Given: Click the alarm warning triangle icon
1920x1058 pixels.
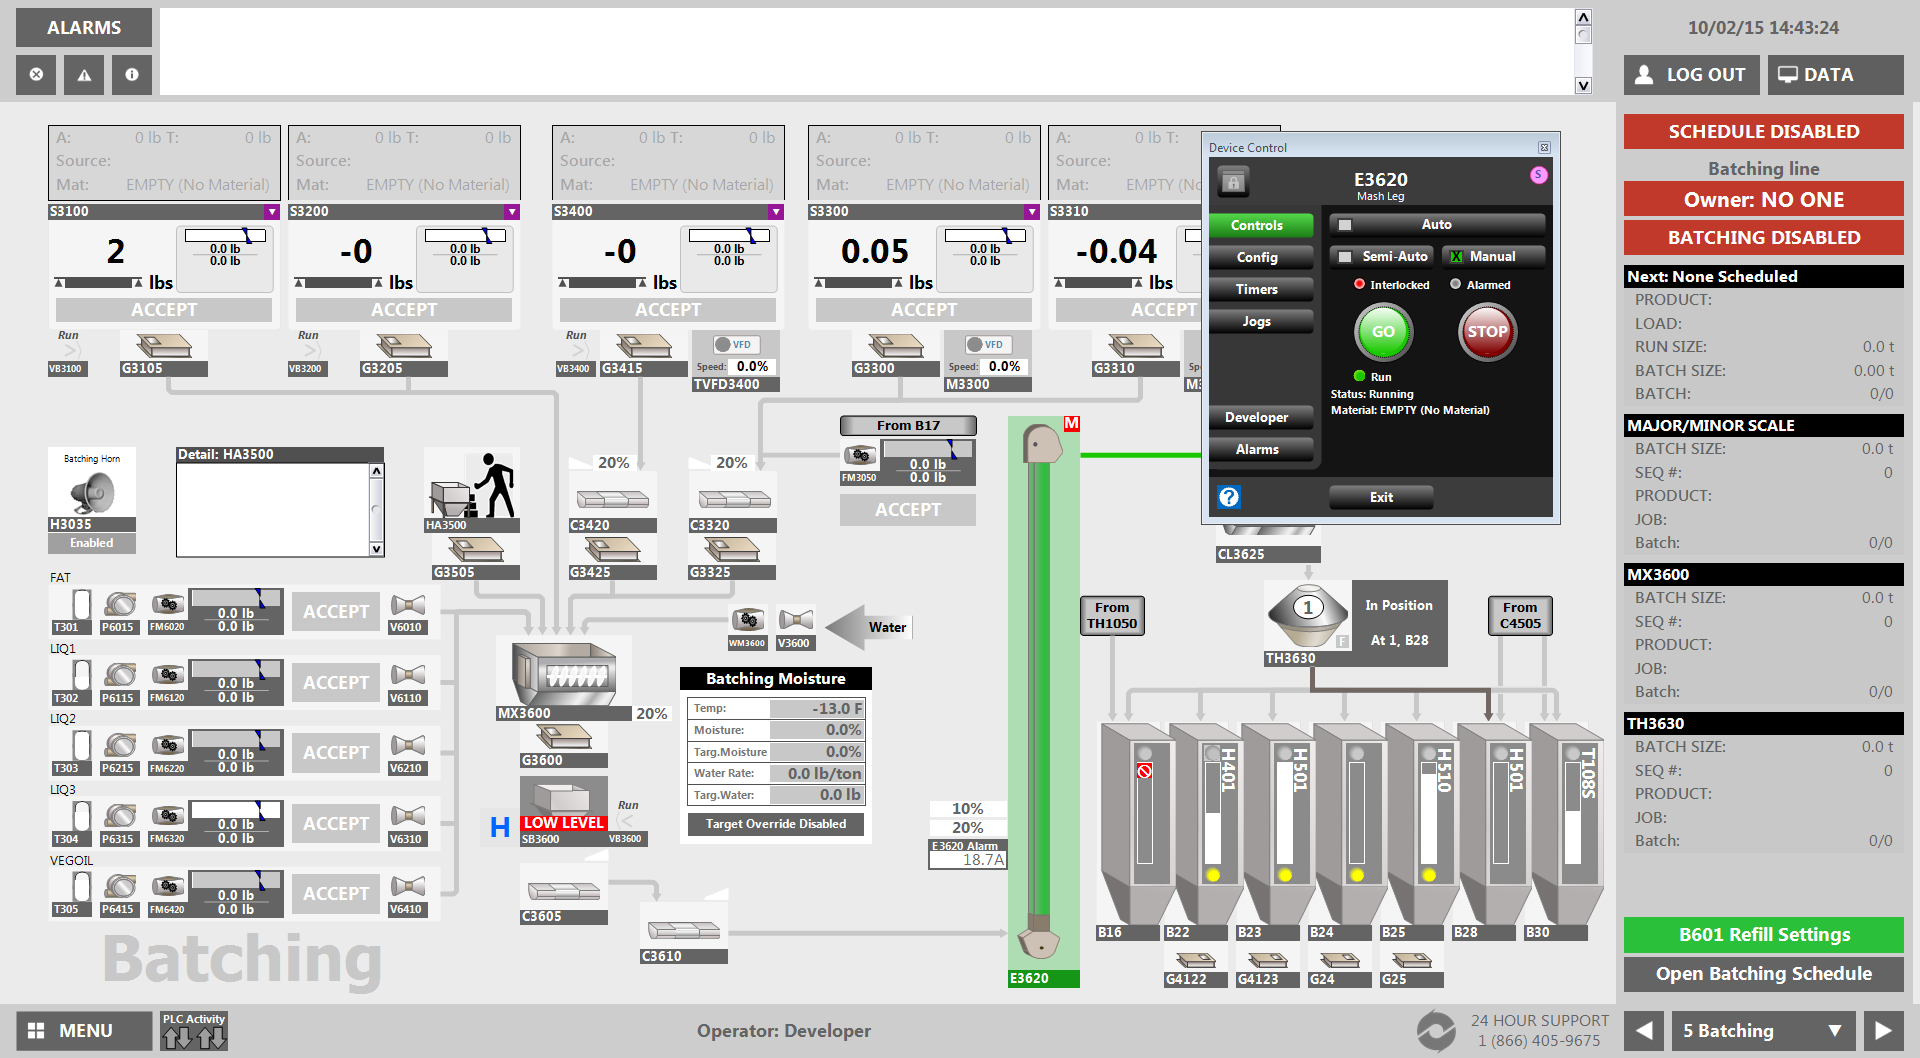Looking at the screenshot, I should pos(84,75).
